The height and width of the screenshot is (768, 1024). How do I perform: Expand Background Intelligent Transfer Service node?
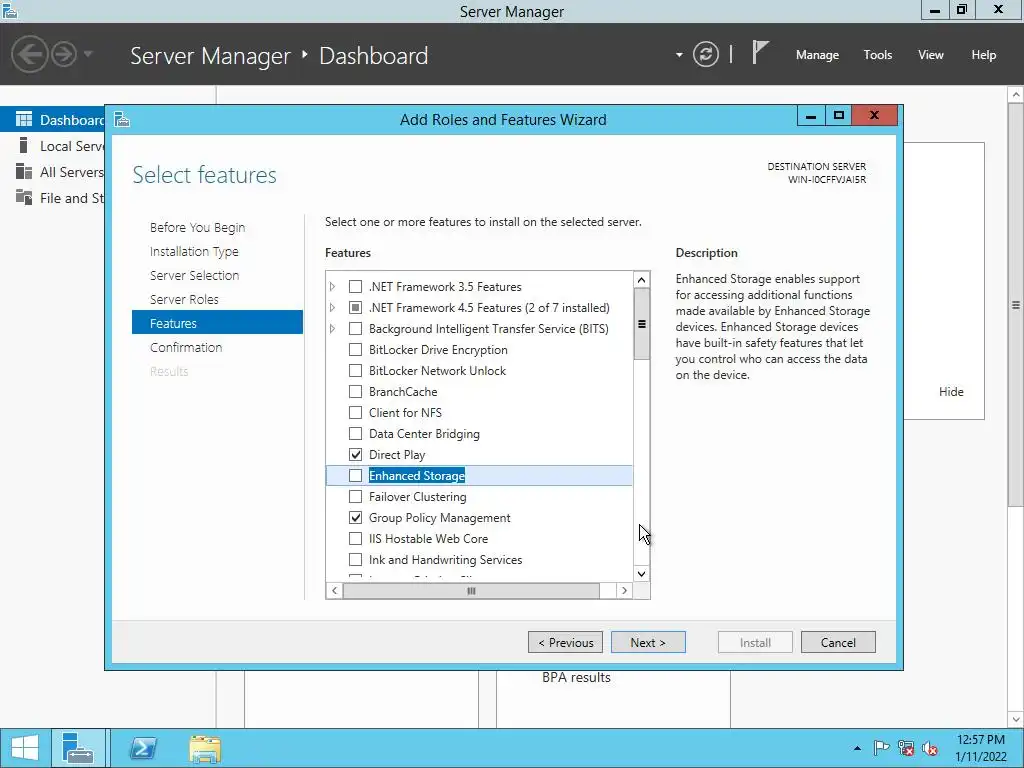click(x=332, y=328)
